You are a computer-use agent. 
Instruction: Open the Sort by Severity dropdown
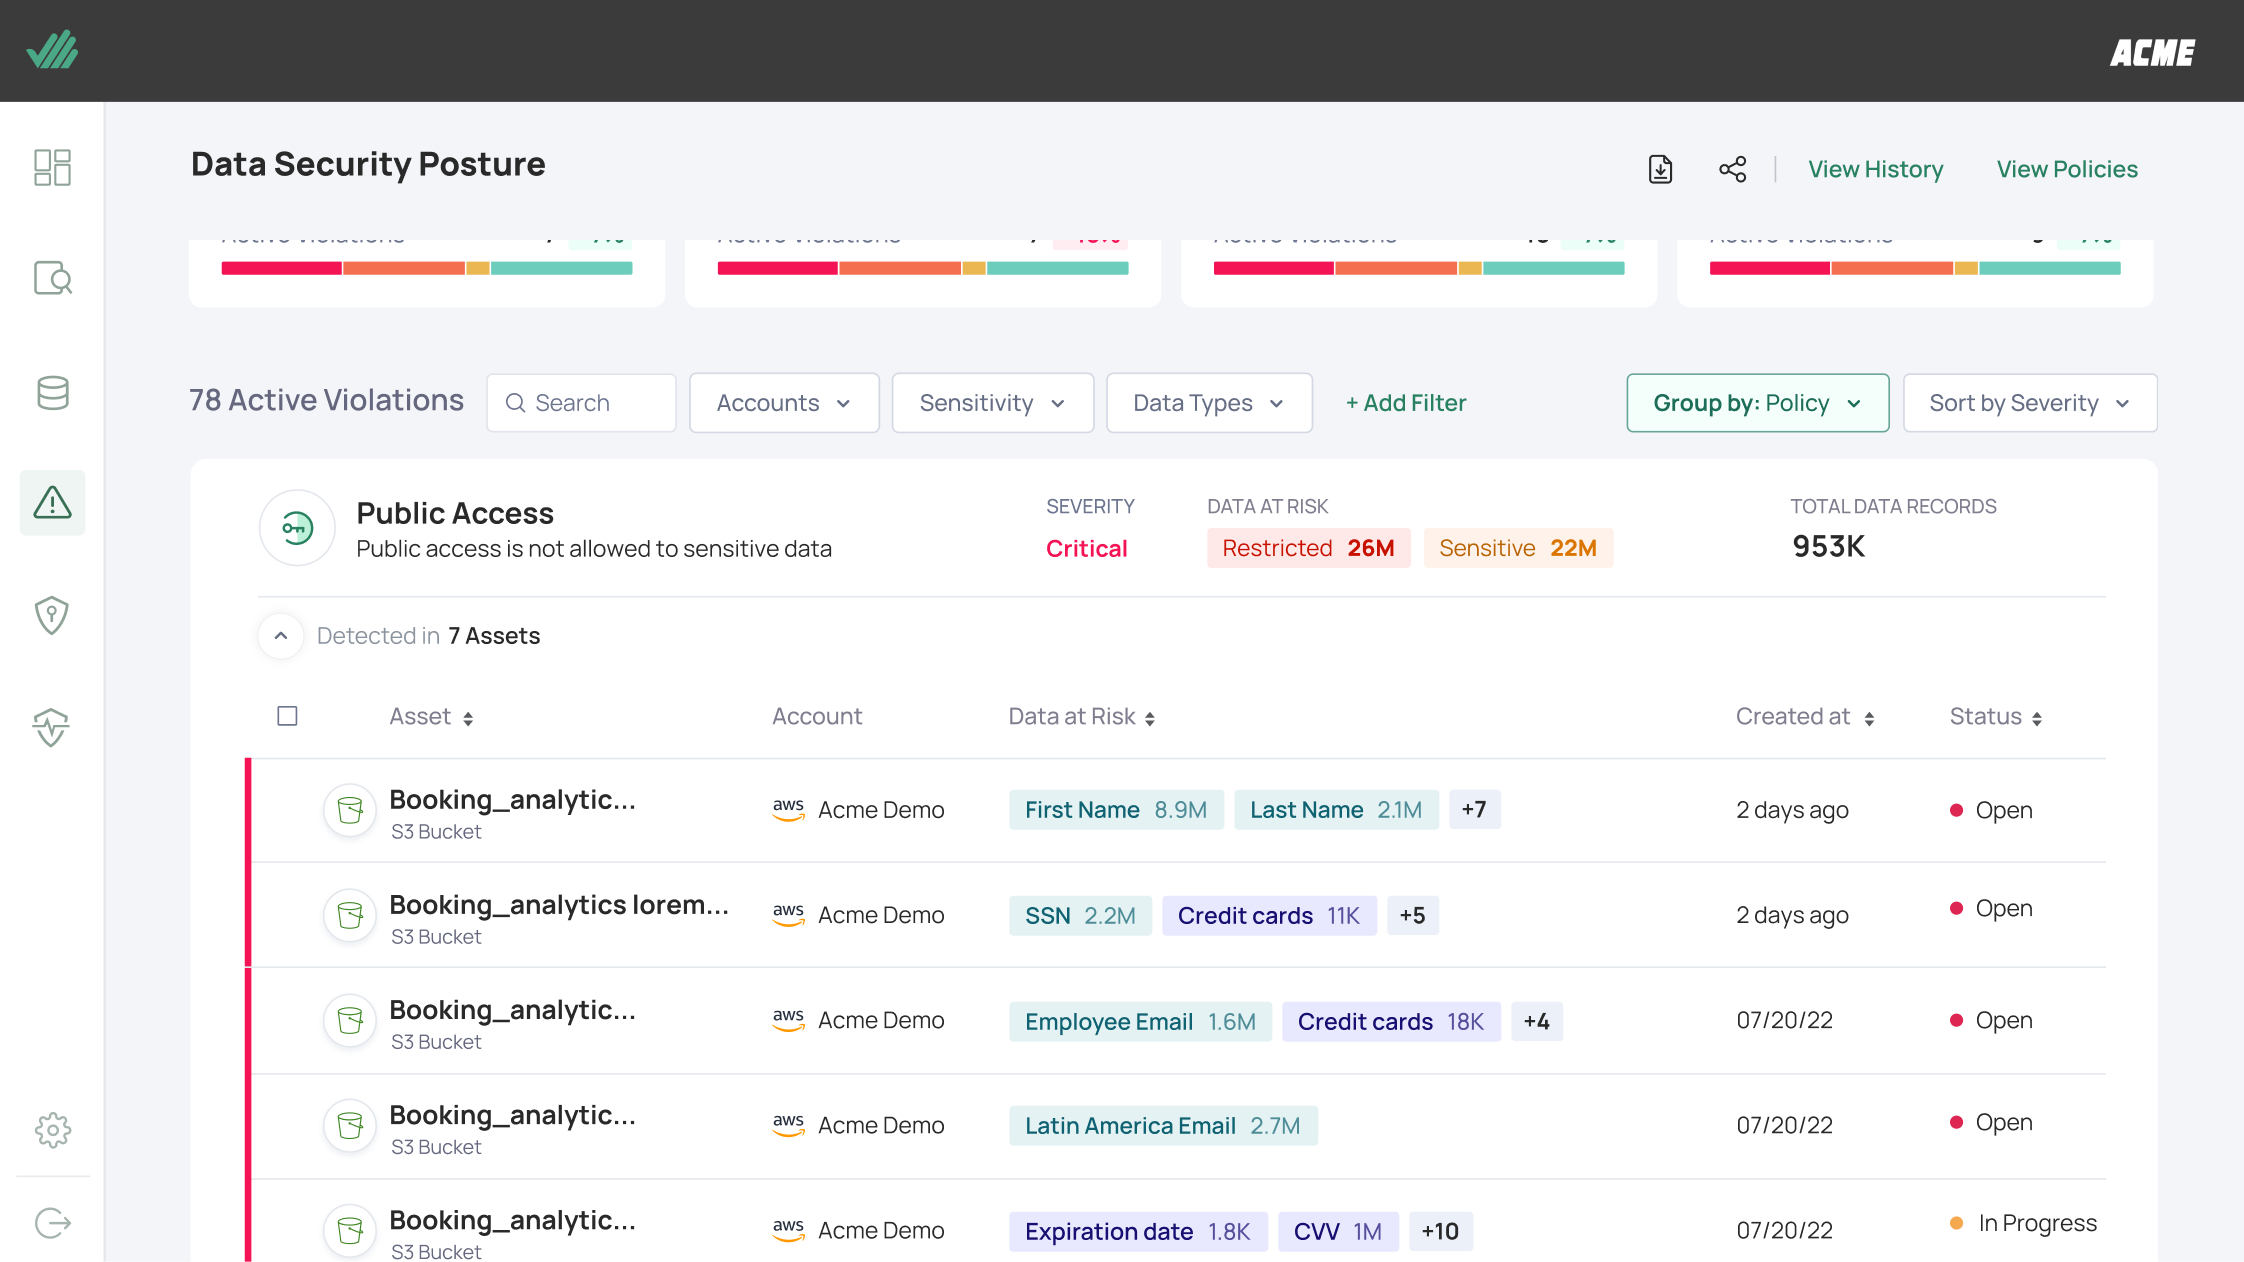point(2030,403)
